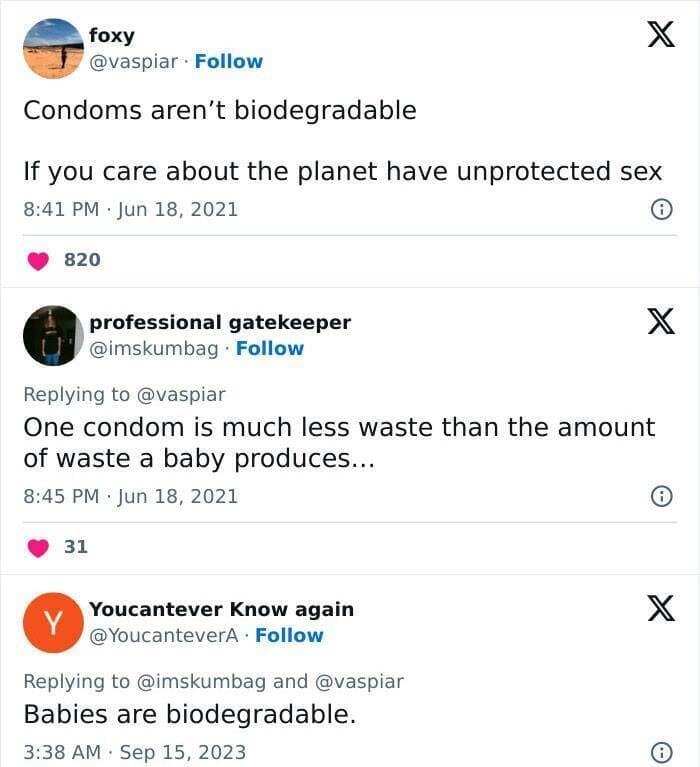This screenshot has width=700, height=767.
Task: Open the orange Y avatar
Action: [x=53, y=622]
